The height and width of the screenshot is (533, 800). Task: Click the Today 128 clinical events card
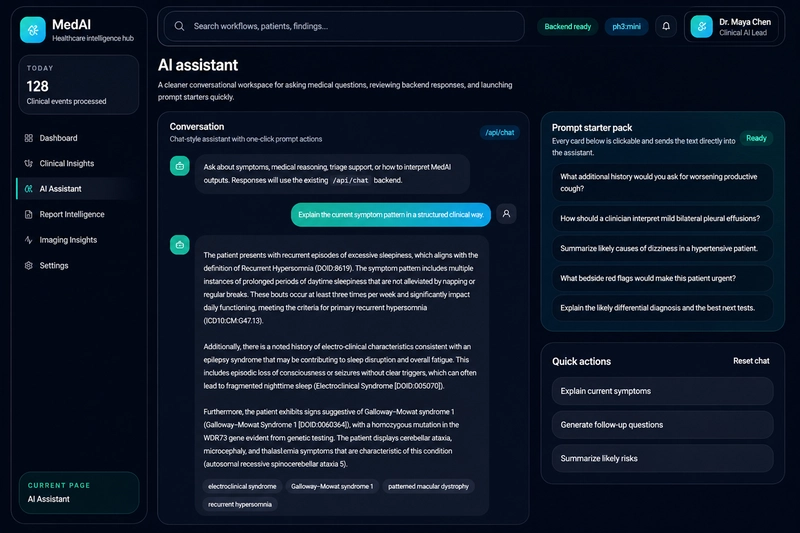tap(79, 85)
